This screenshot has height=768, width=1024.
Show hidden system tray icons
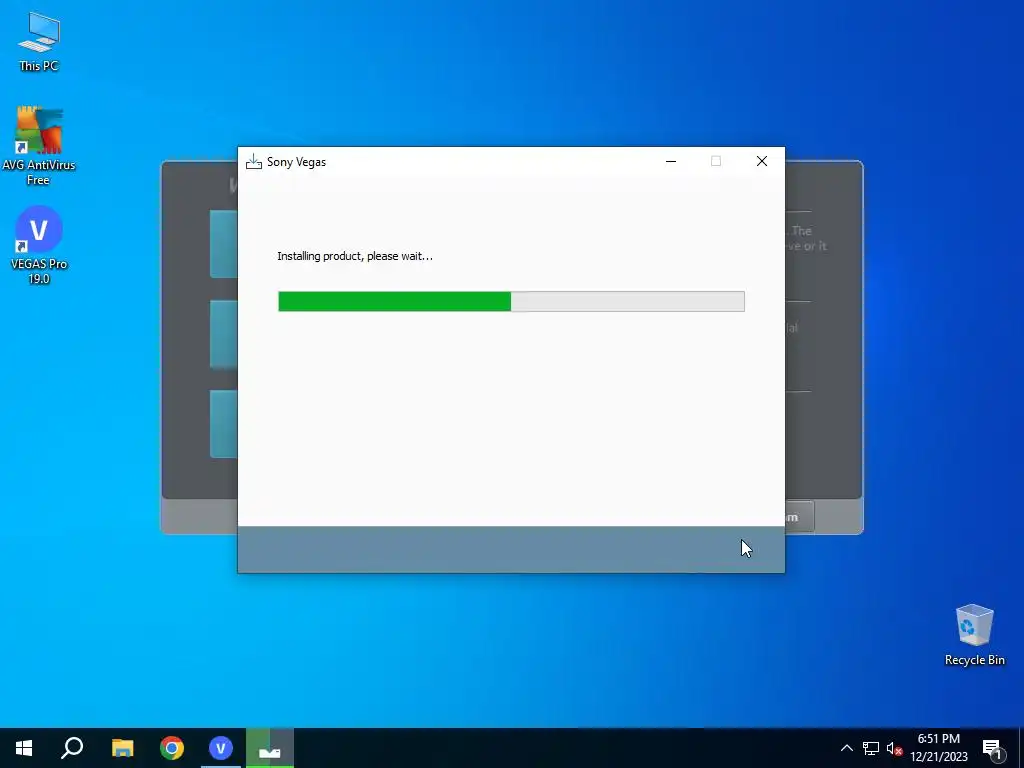(x=846, y=748)
